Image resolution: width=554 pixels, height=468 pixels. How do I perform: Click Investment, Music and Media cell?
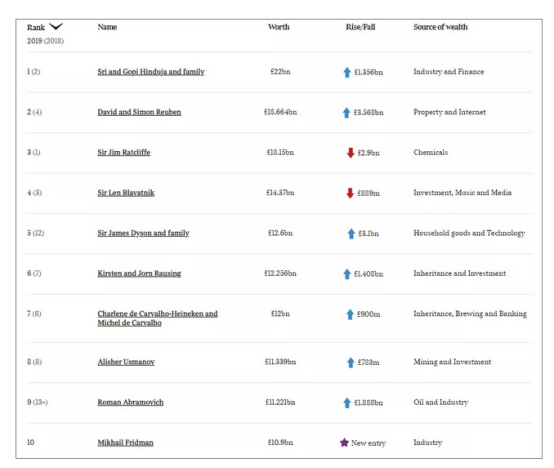pos(462,192)
